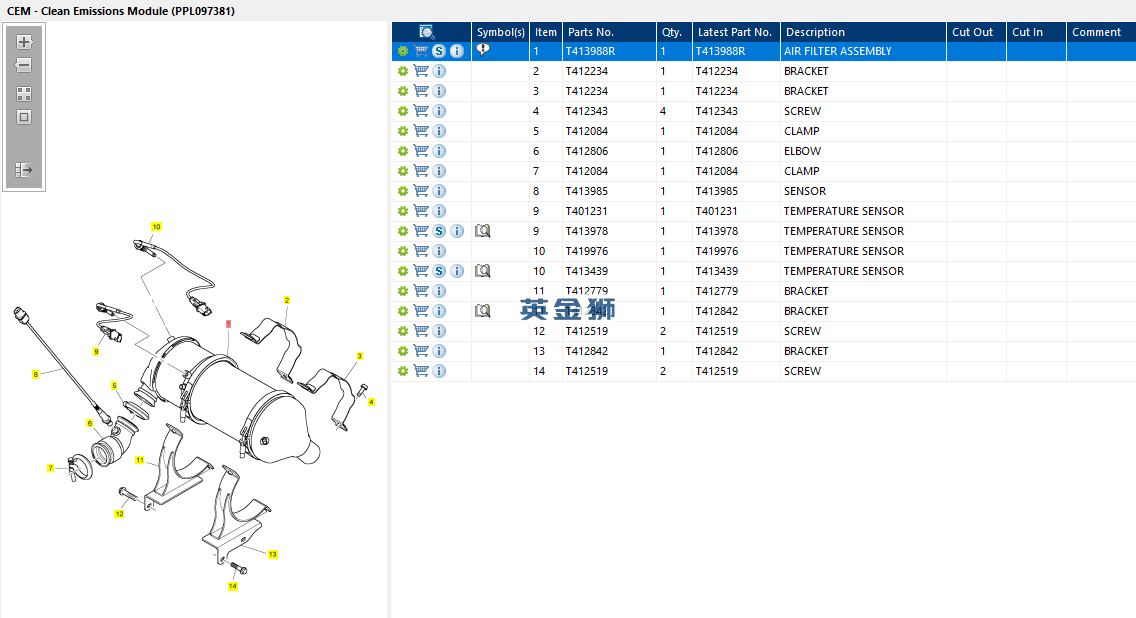
Task: Click the parts number T412806
Action: pyautogui.click(x=587, y=151)
